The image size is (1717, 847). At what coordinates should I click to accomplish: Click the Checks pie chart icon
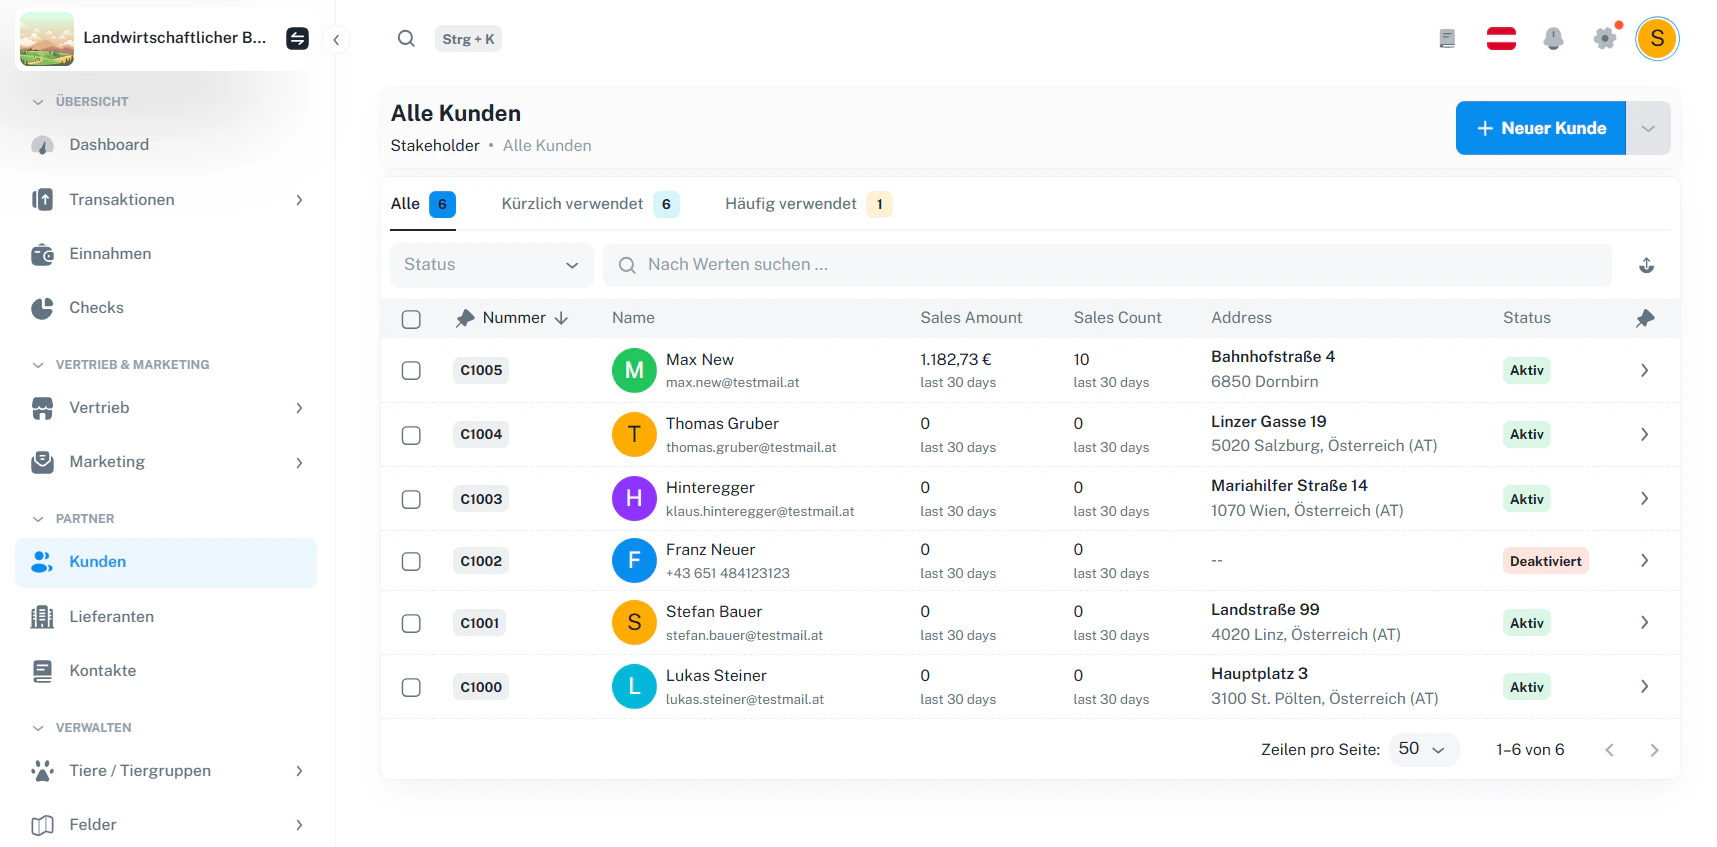(x=42, y=308)
